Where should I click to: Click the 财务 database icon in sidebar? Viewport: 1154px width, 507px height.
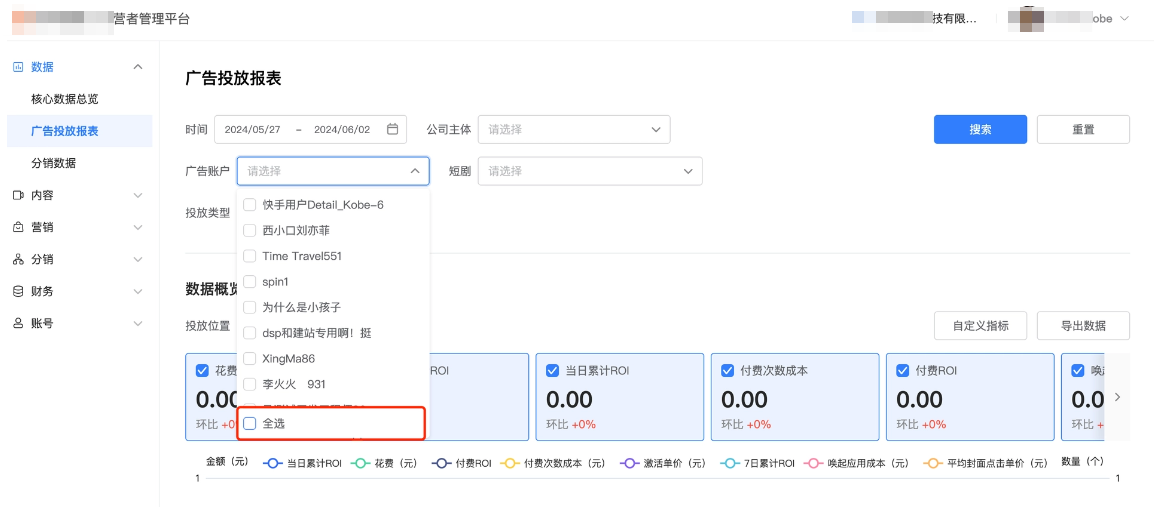18,291
